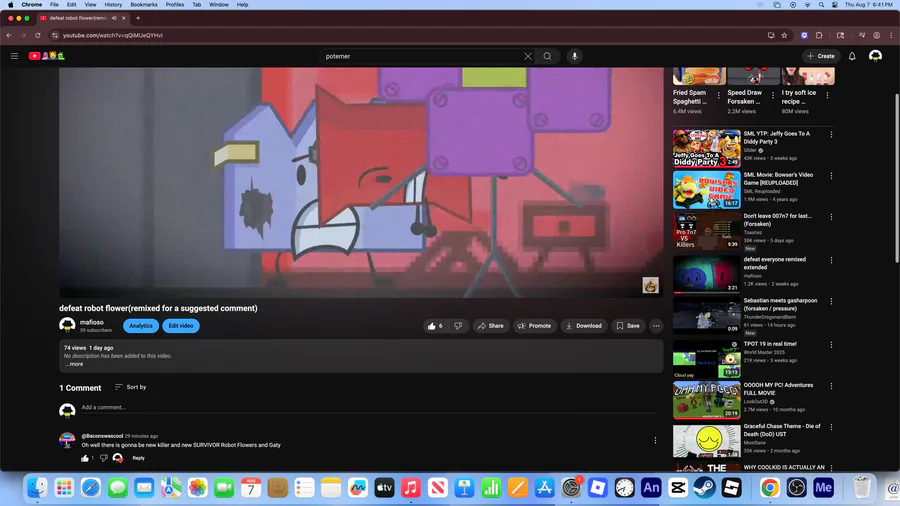Open the notifications bell
Screen dimensions: 900x506
pyautogui.click(x=852, y=56)
